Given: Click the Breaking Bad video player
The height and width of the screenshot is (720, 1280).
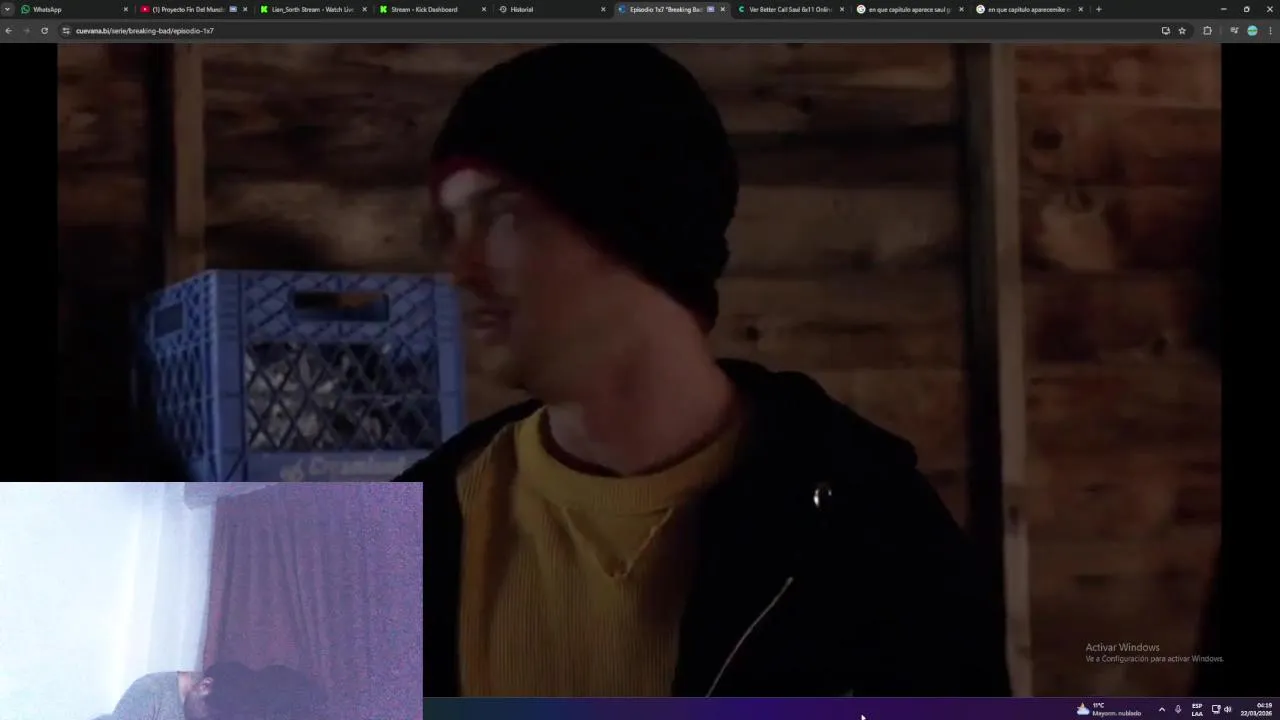Looking at the screenshot, I should (639, 369).
